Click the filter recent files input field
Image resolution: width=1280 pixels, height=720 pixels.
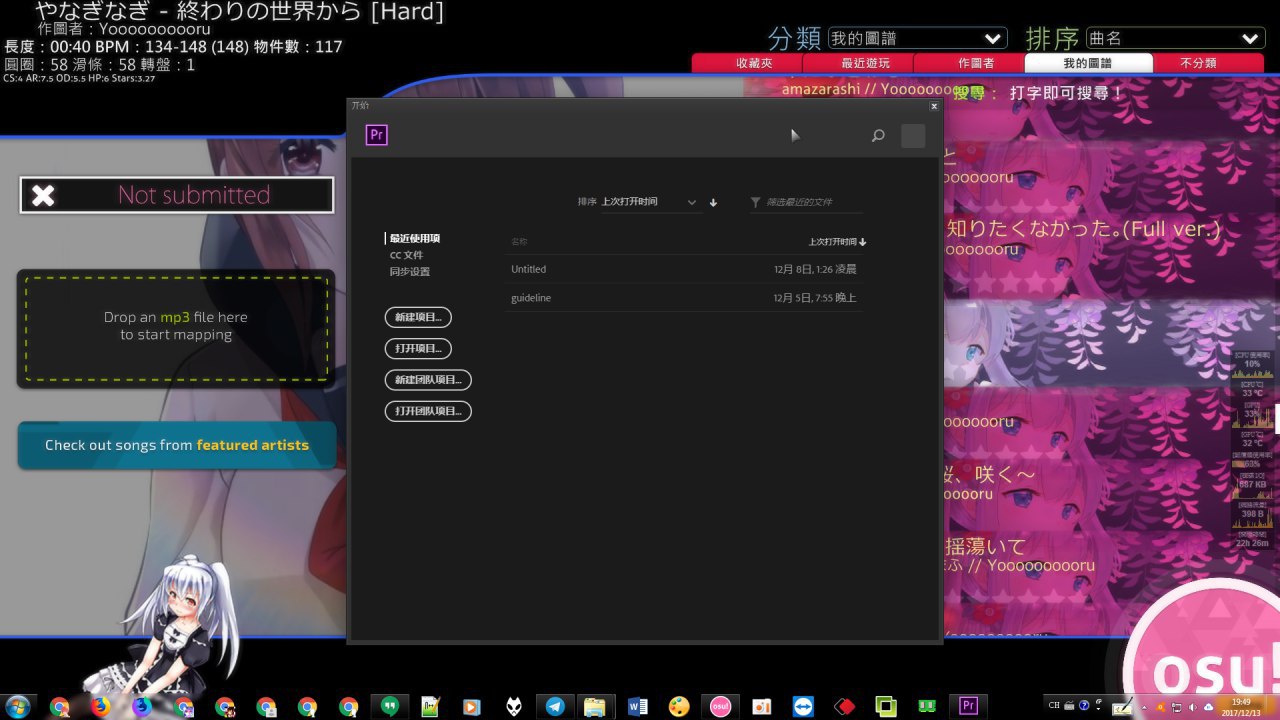tap(812, 202)
